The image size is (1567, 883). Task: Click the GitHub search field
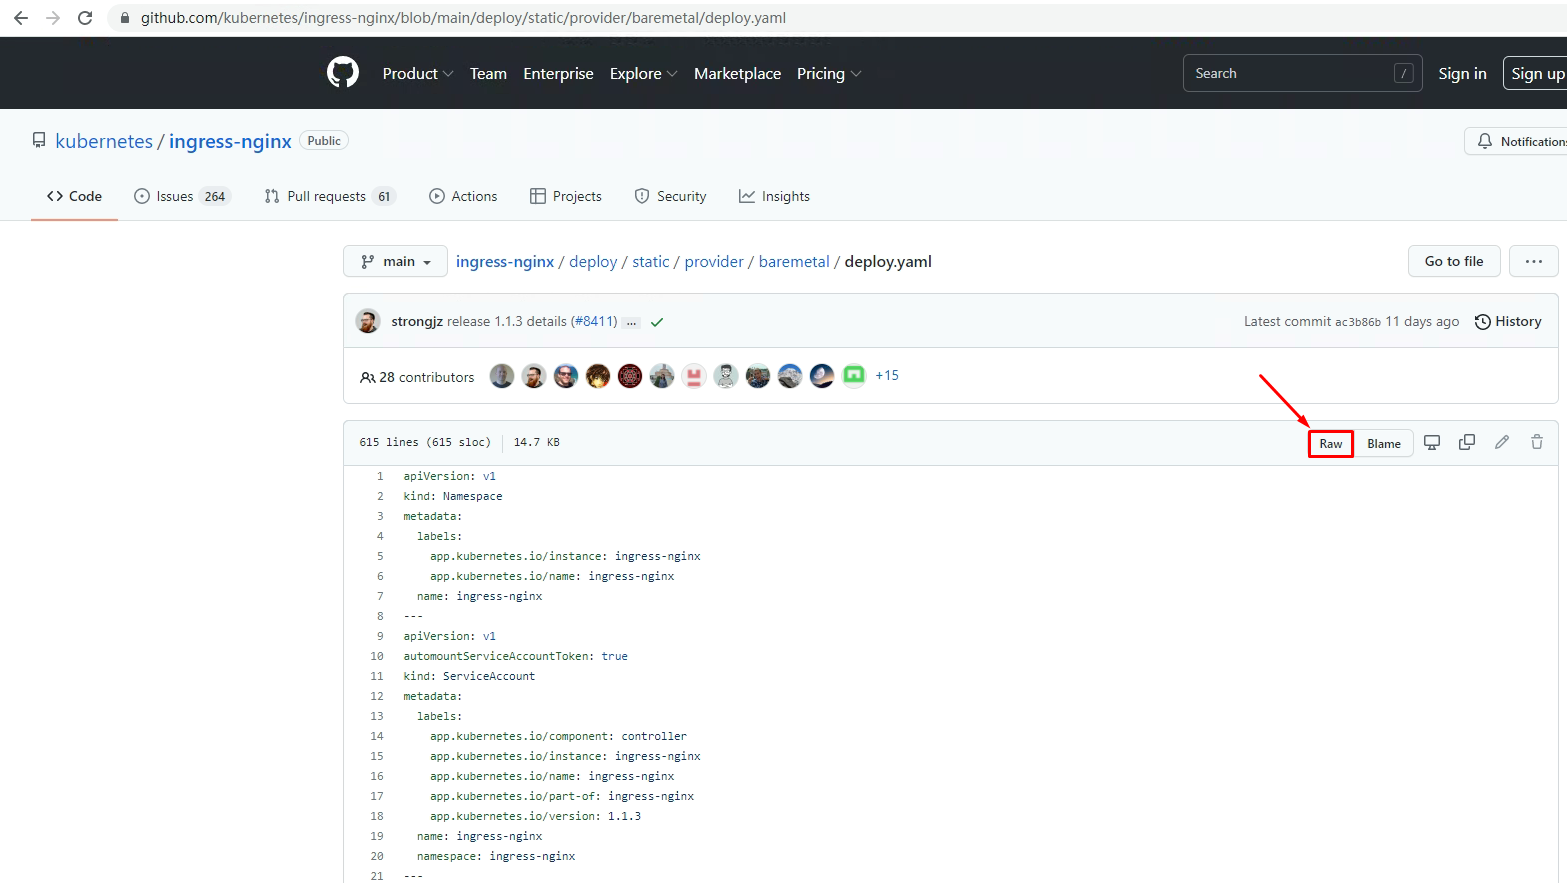point(1290,73)
